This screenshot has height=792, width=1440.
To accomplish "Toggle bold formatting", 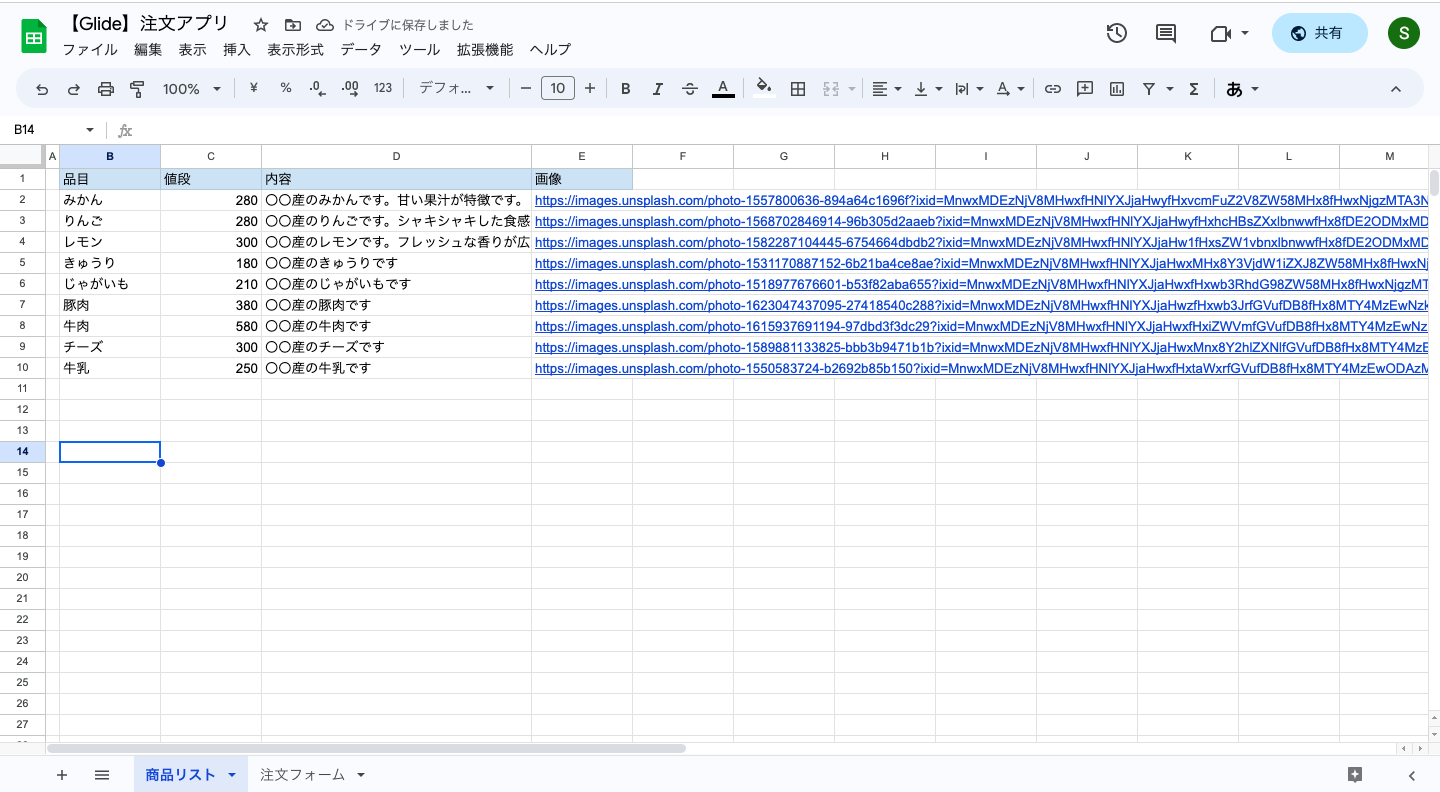I will 626,89.
